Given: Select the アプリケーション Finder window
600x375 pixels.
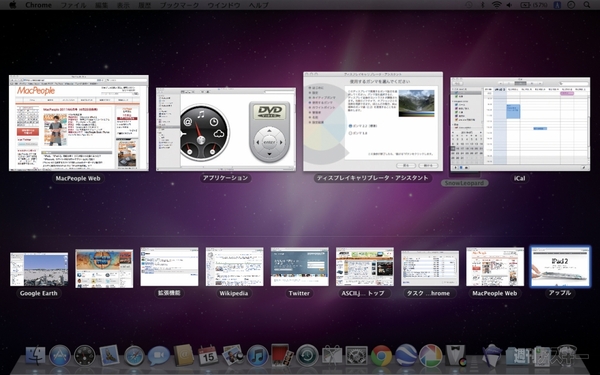Looking at the screenshot, I should tap(226, 129).
